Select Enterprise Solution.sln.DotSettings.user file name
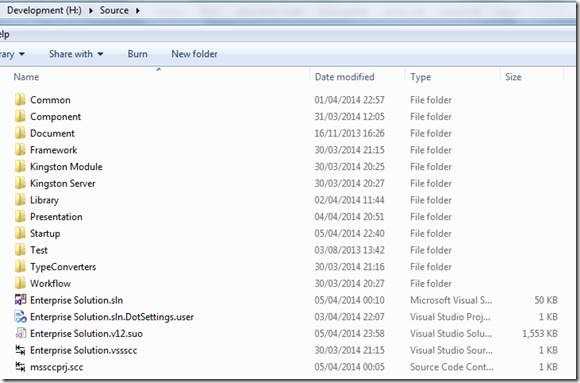 (x=112, y=317)
